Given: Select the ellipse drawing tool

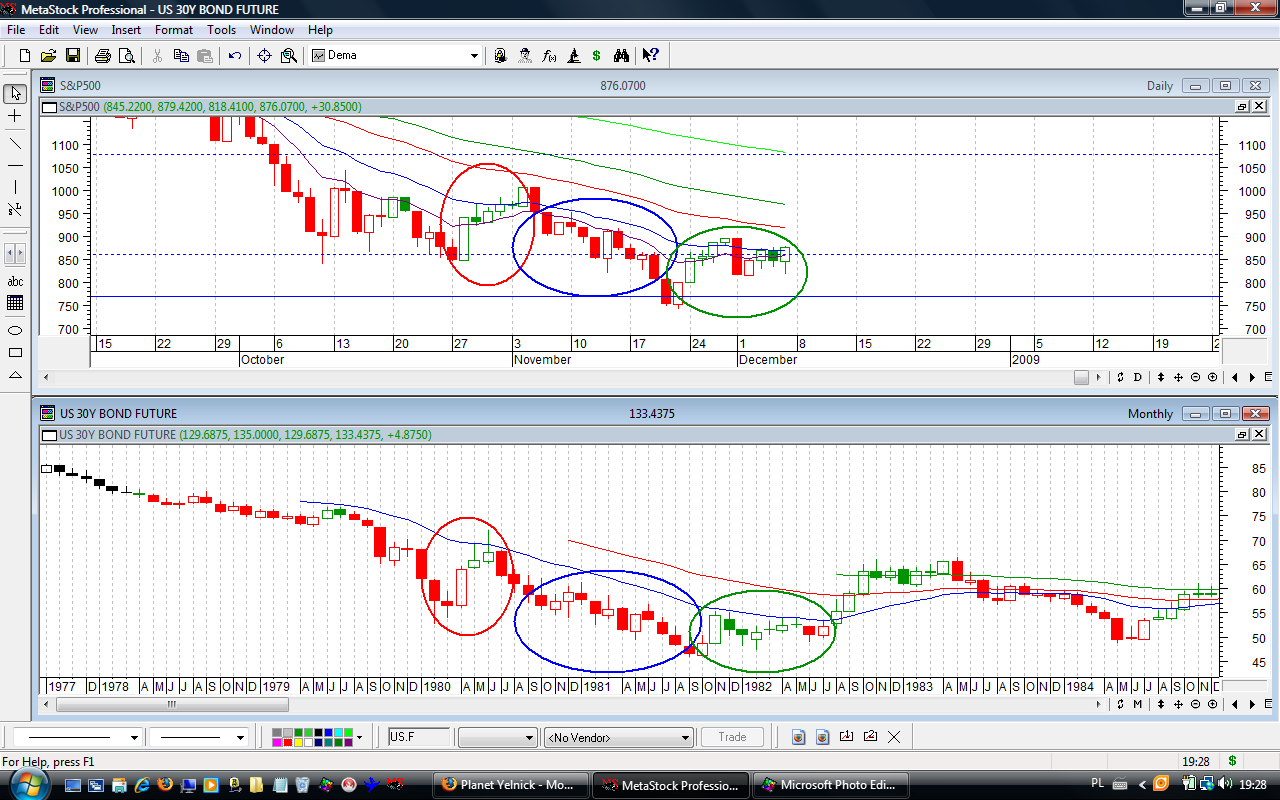Looking at the screenshot, I should point(15,330).
